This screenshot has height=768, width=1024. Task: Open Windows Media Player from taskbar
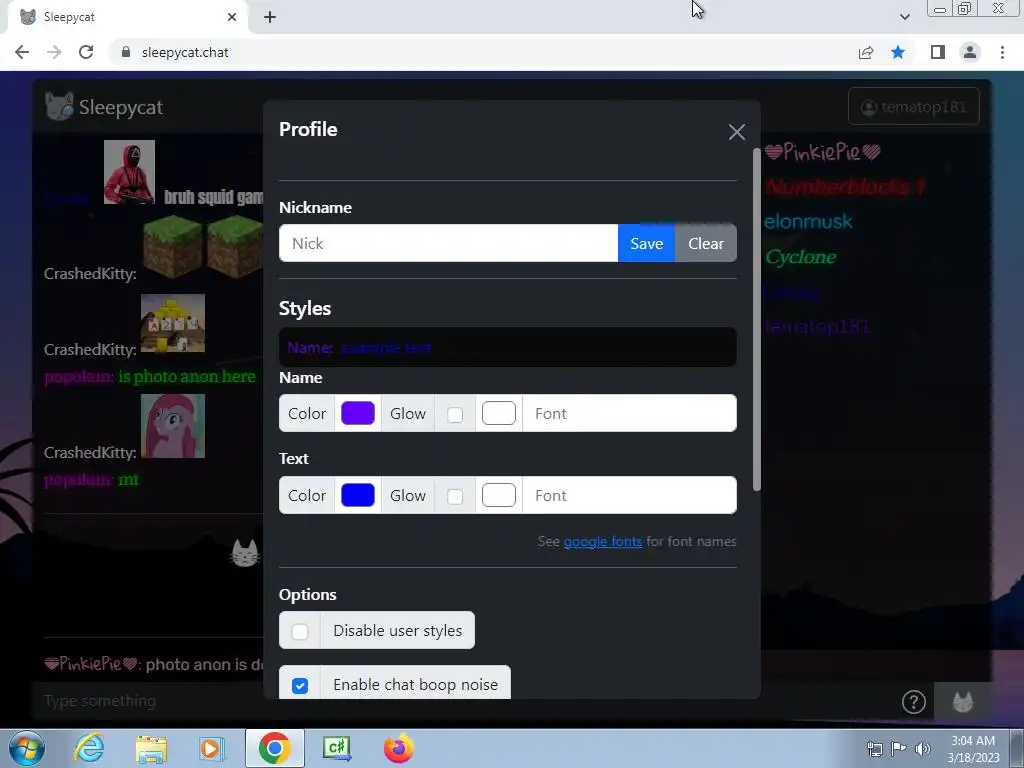[x=211, y=748]
